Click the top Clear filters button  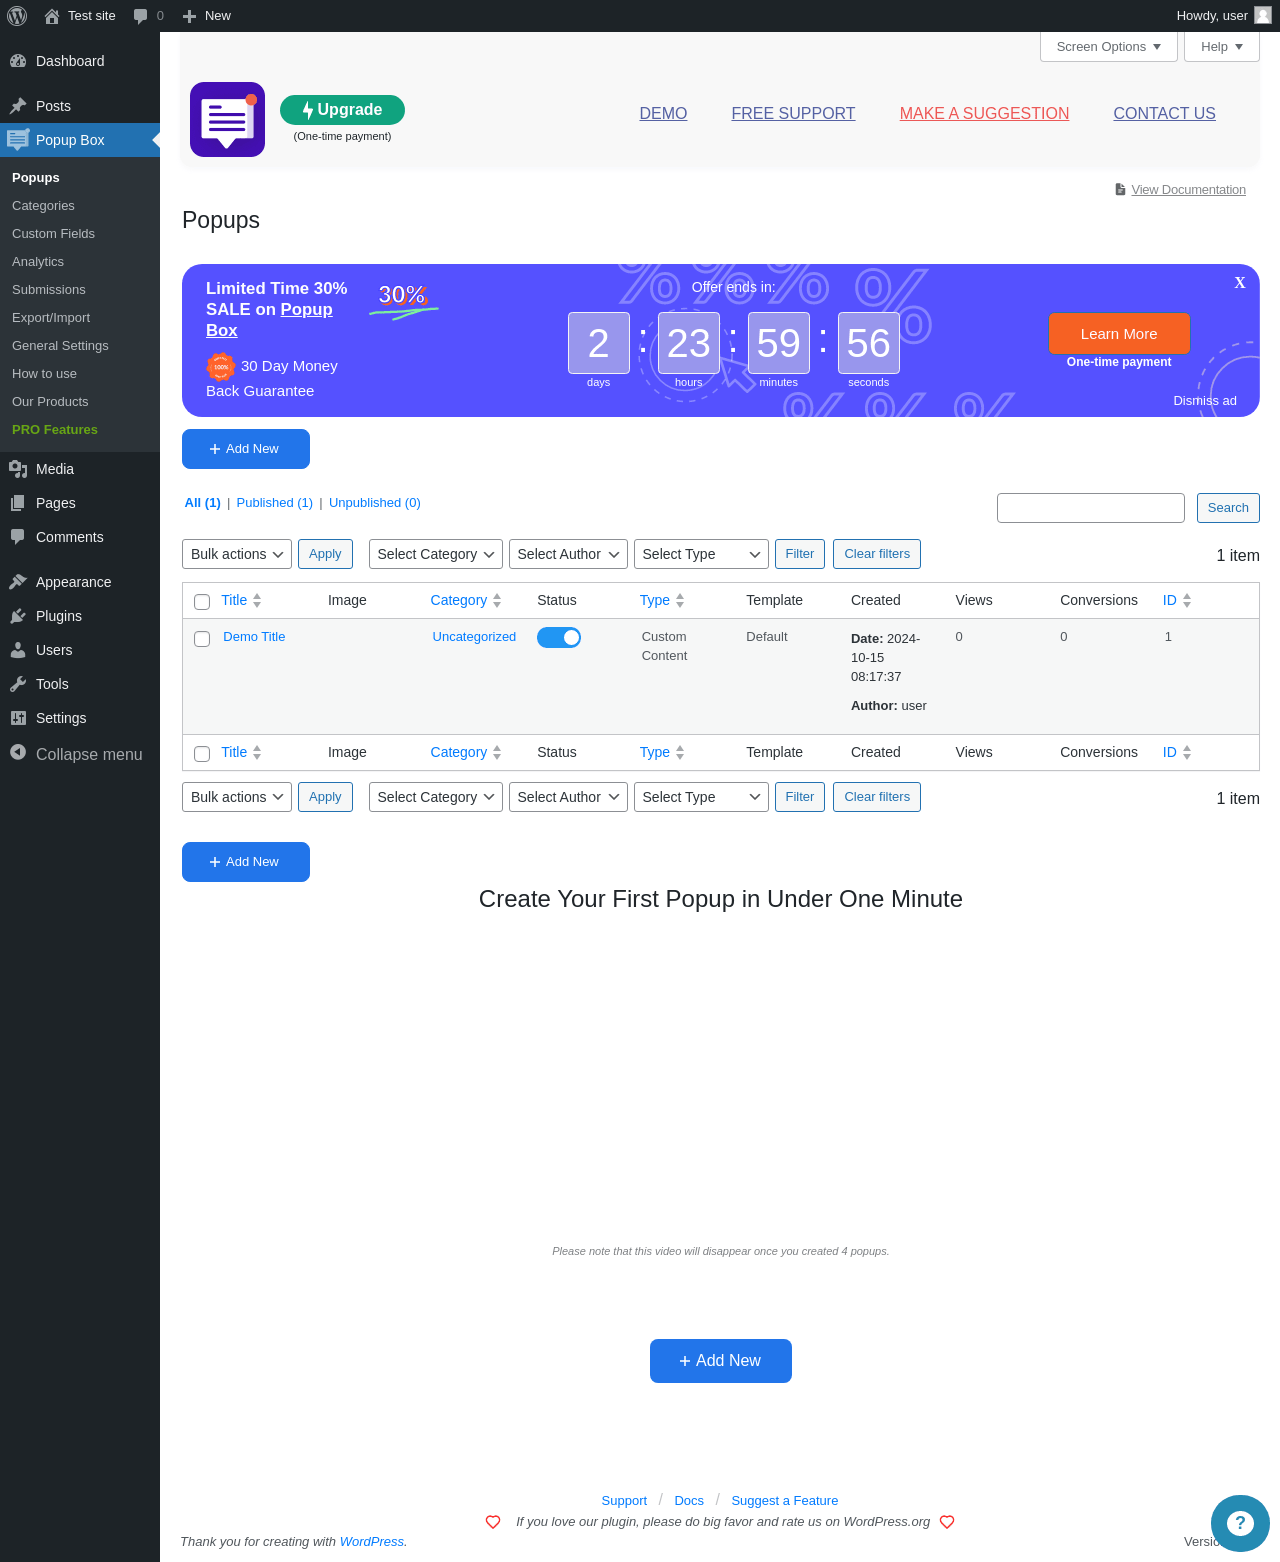[x=877, y=554]
